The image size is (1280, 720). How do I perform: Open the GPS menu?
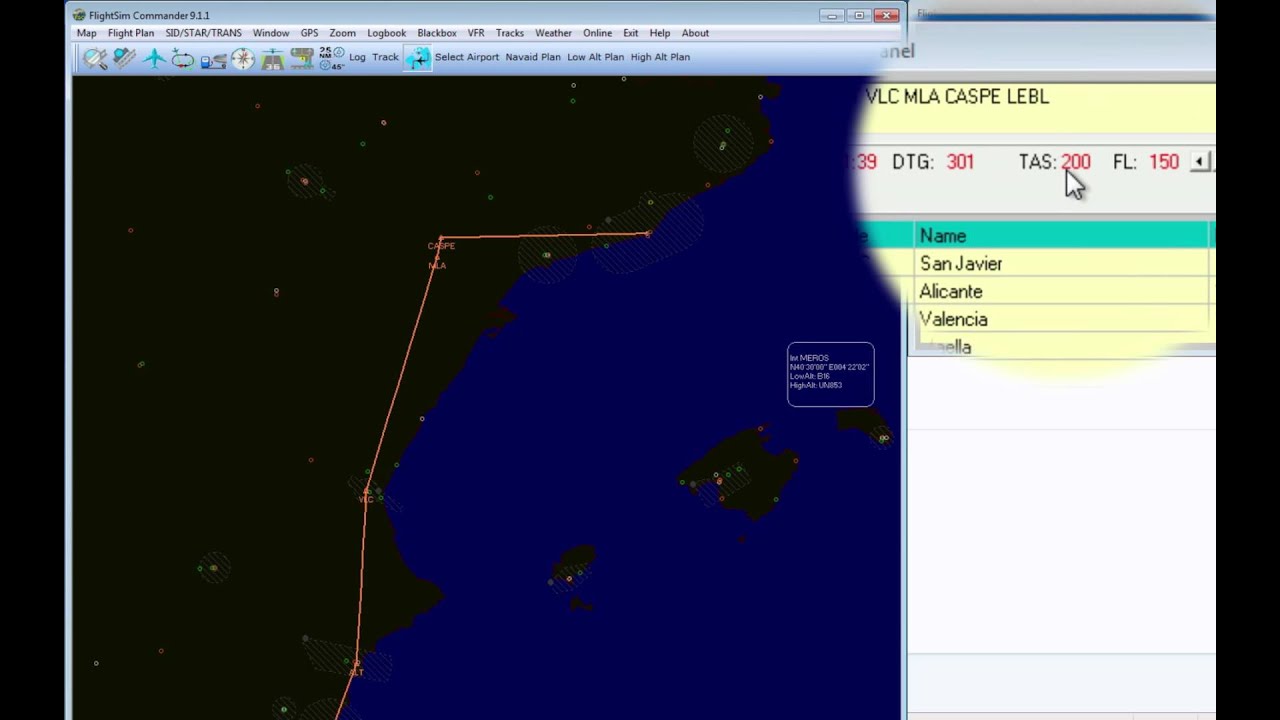(x=309, y=33)
